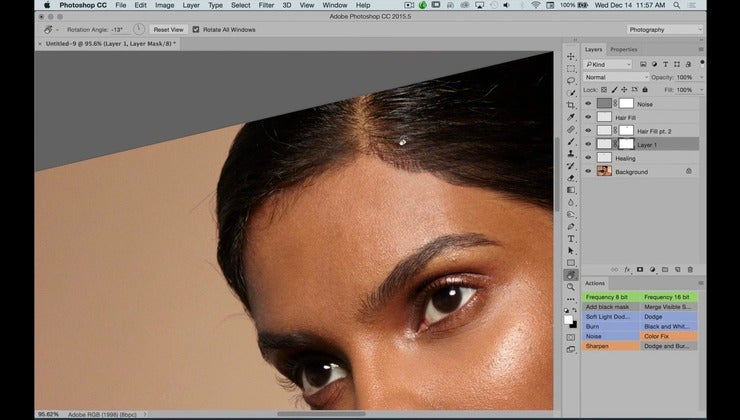The height and width of the screenshot is (420, 740).
Task: Open the Actions panel options menu
Action: (x=701, y=283)
